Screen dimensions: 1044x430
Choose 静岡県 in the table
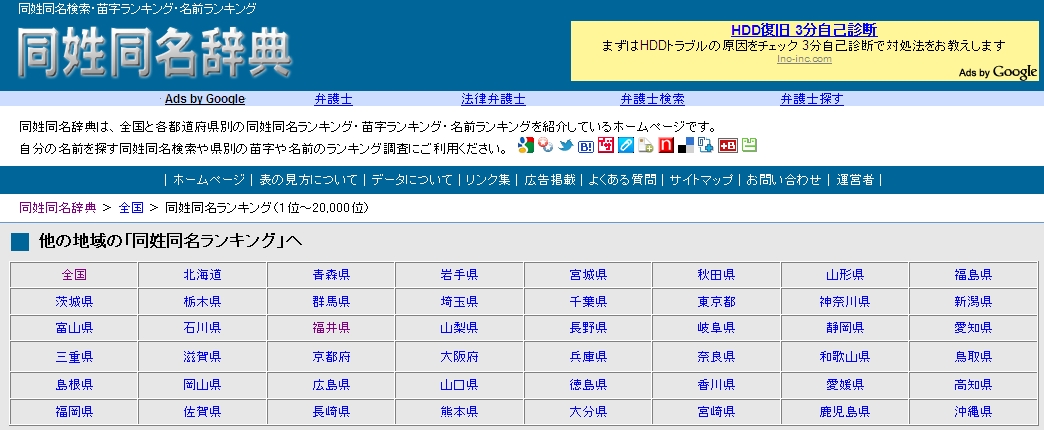click(x=844, y=327)
